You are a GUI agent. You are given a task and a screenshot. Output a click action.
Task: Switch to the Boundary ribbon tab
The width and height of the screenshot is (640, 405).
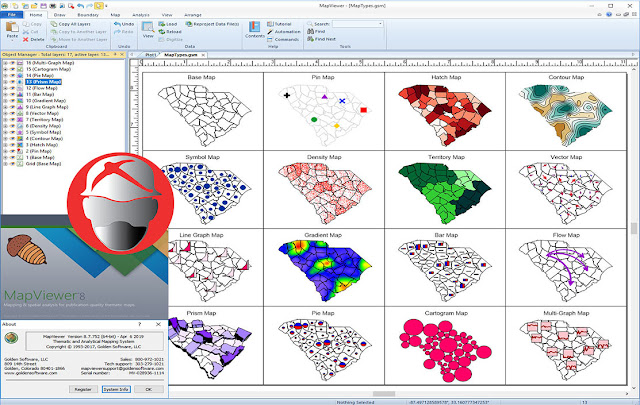pyautogui.click(x=88, y=15)
